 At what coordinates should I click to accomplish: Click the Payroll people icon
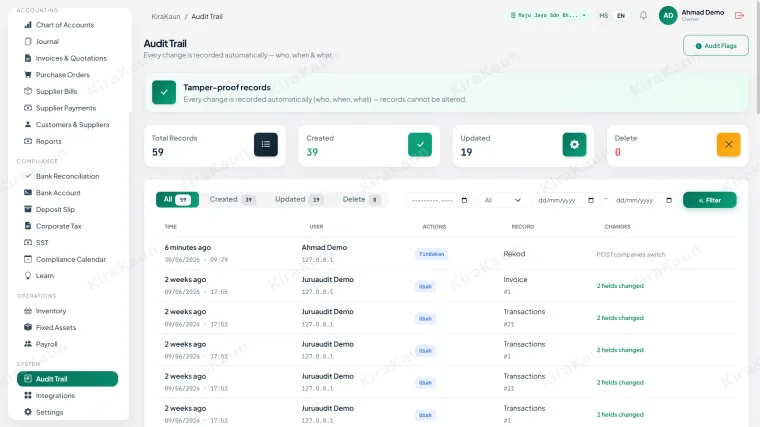point(28,344)
